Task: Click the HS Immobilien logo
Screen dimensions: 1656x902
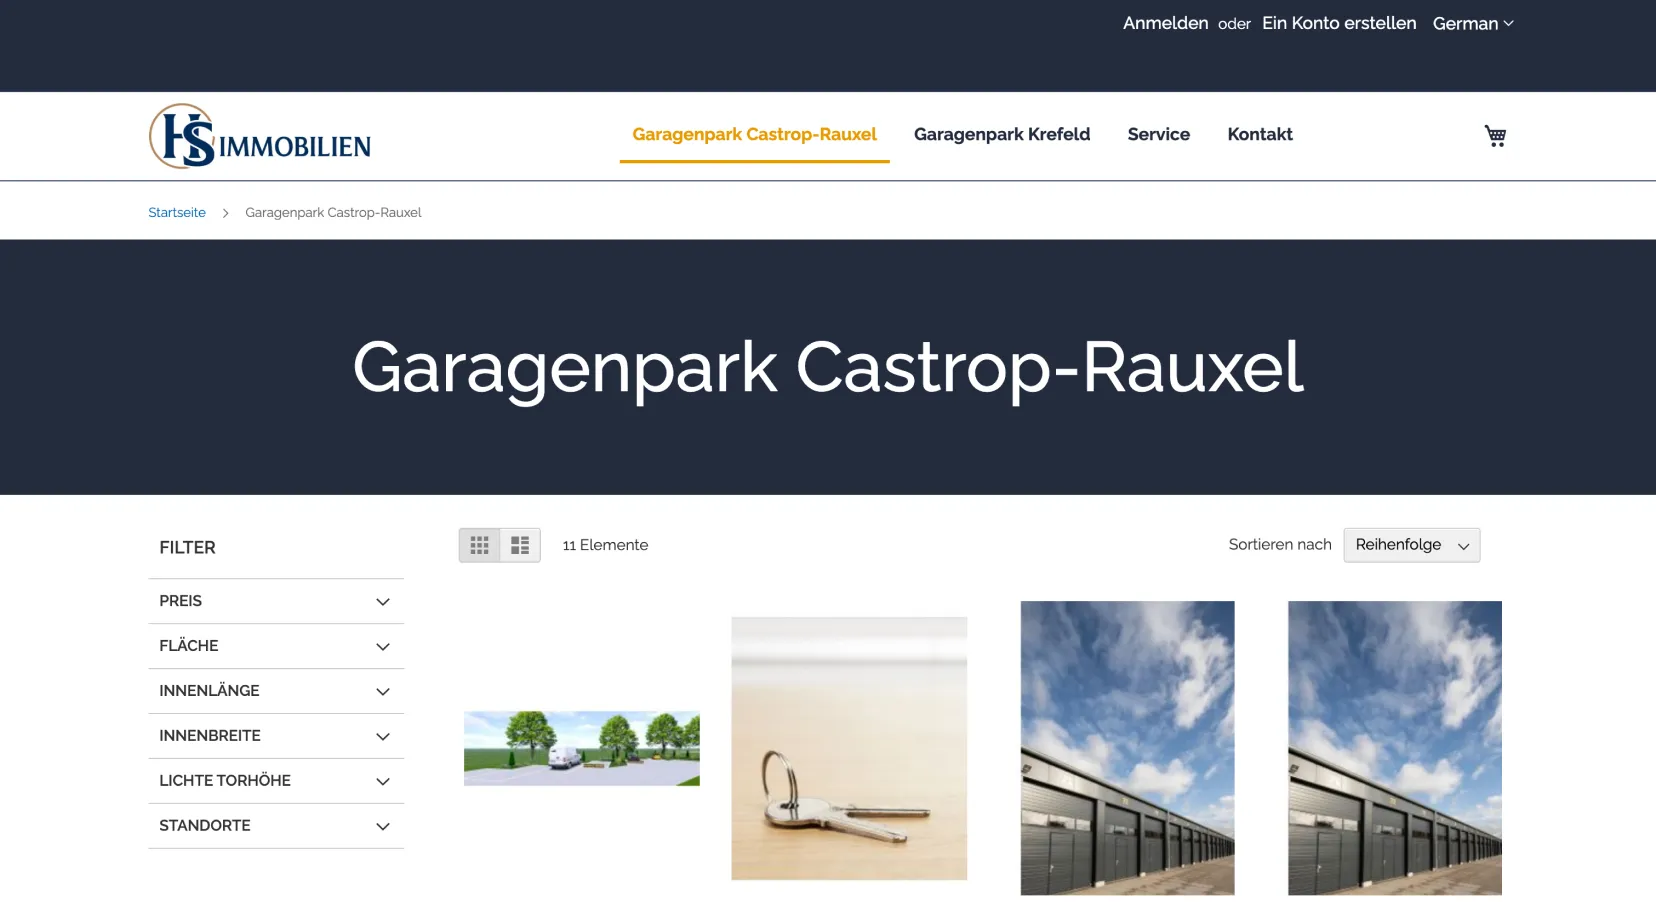Action: tap(260, 137)
